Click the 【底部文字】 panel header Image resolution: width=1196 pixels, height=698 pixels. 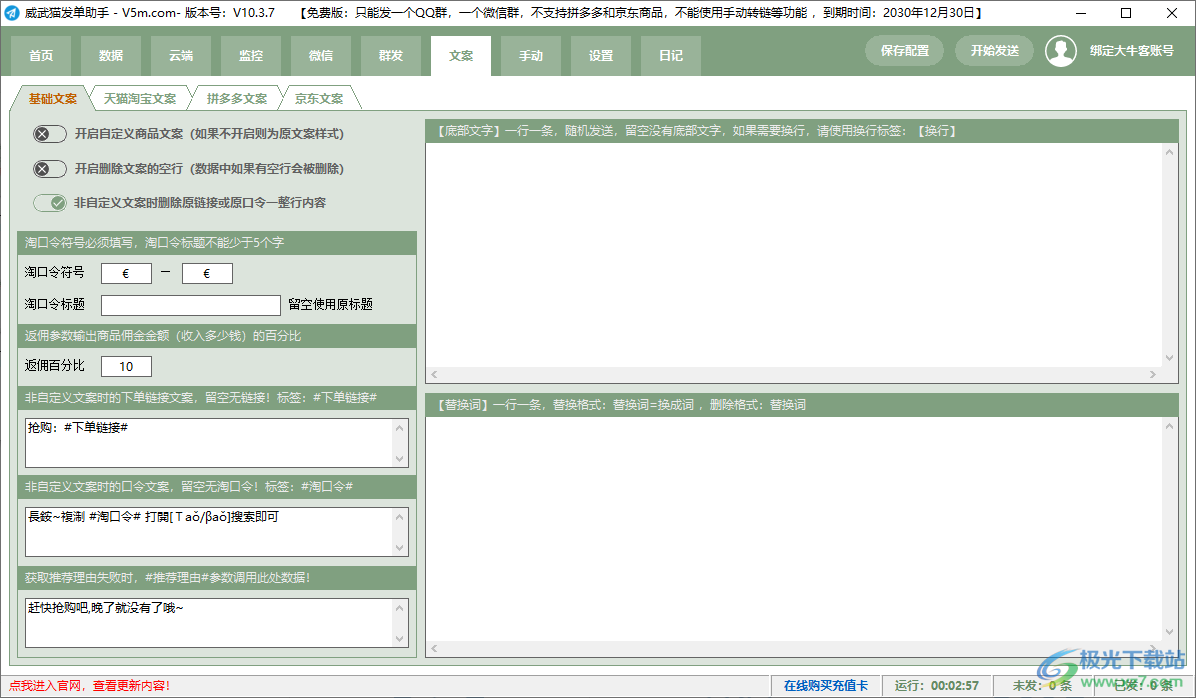tap(802, 131)
